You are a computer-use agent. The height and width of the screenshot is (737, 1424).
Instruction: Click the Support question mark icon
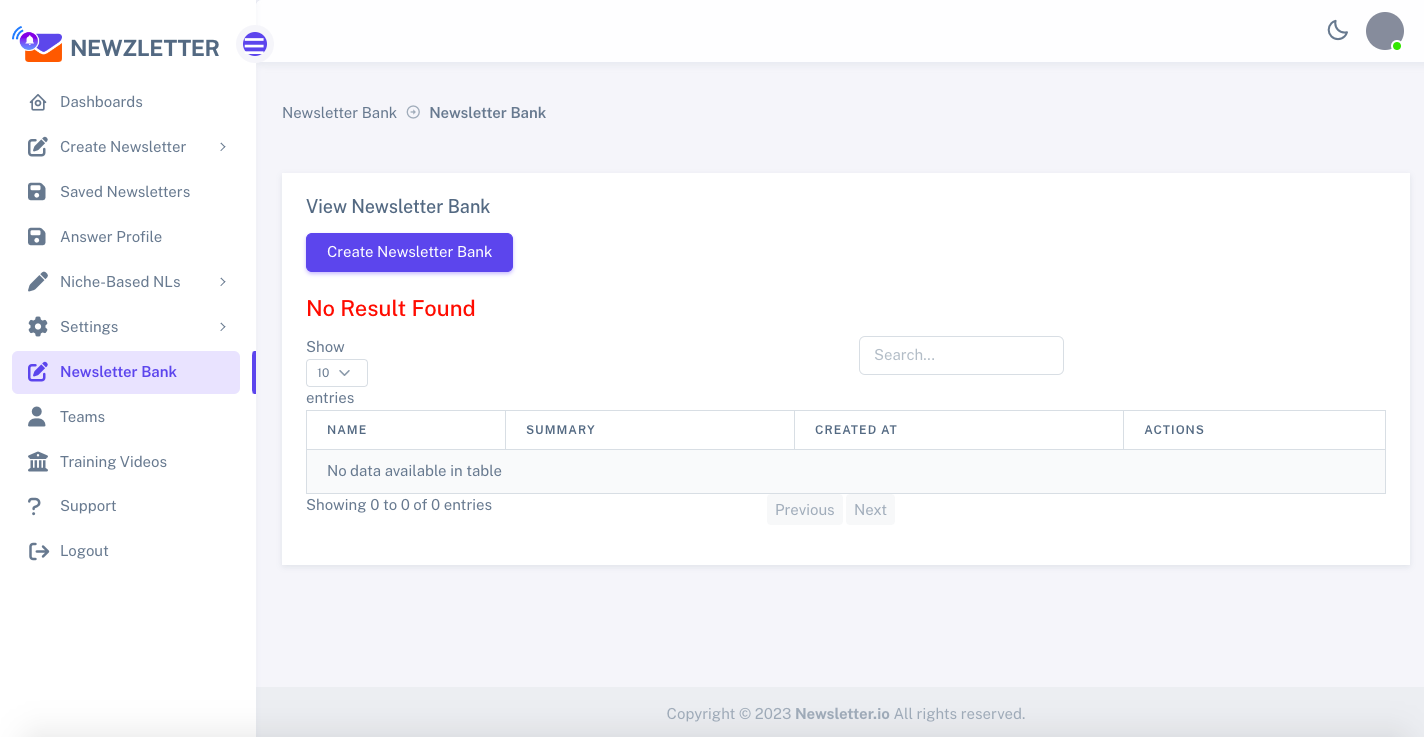pyautogui.click(x=38, y=505)
